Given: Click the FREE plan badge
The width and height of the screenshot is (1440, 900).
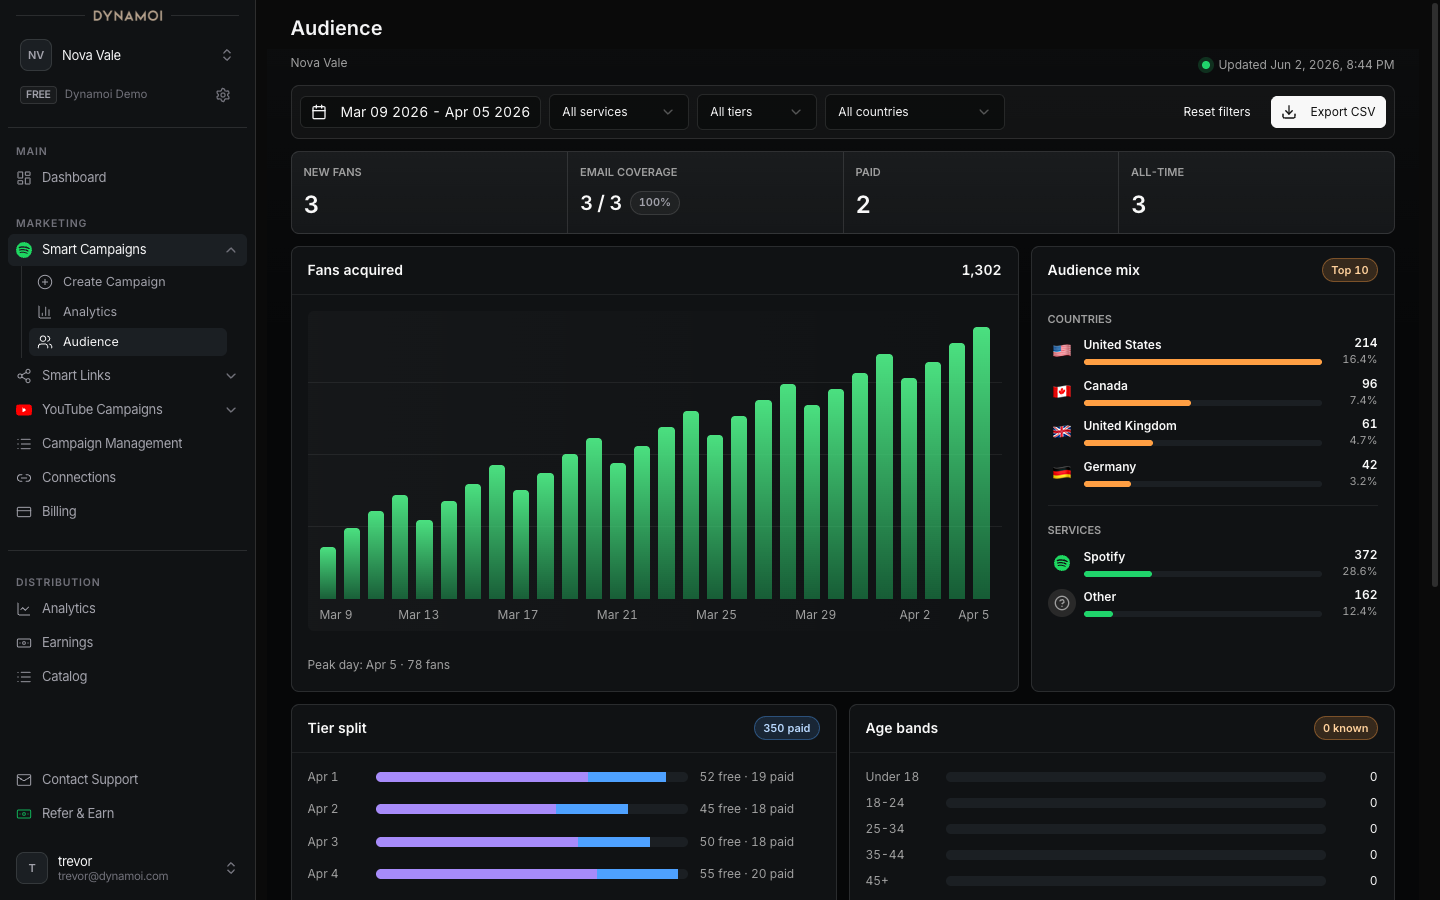Looking at the screenshot, I should [x=38, y=95].
